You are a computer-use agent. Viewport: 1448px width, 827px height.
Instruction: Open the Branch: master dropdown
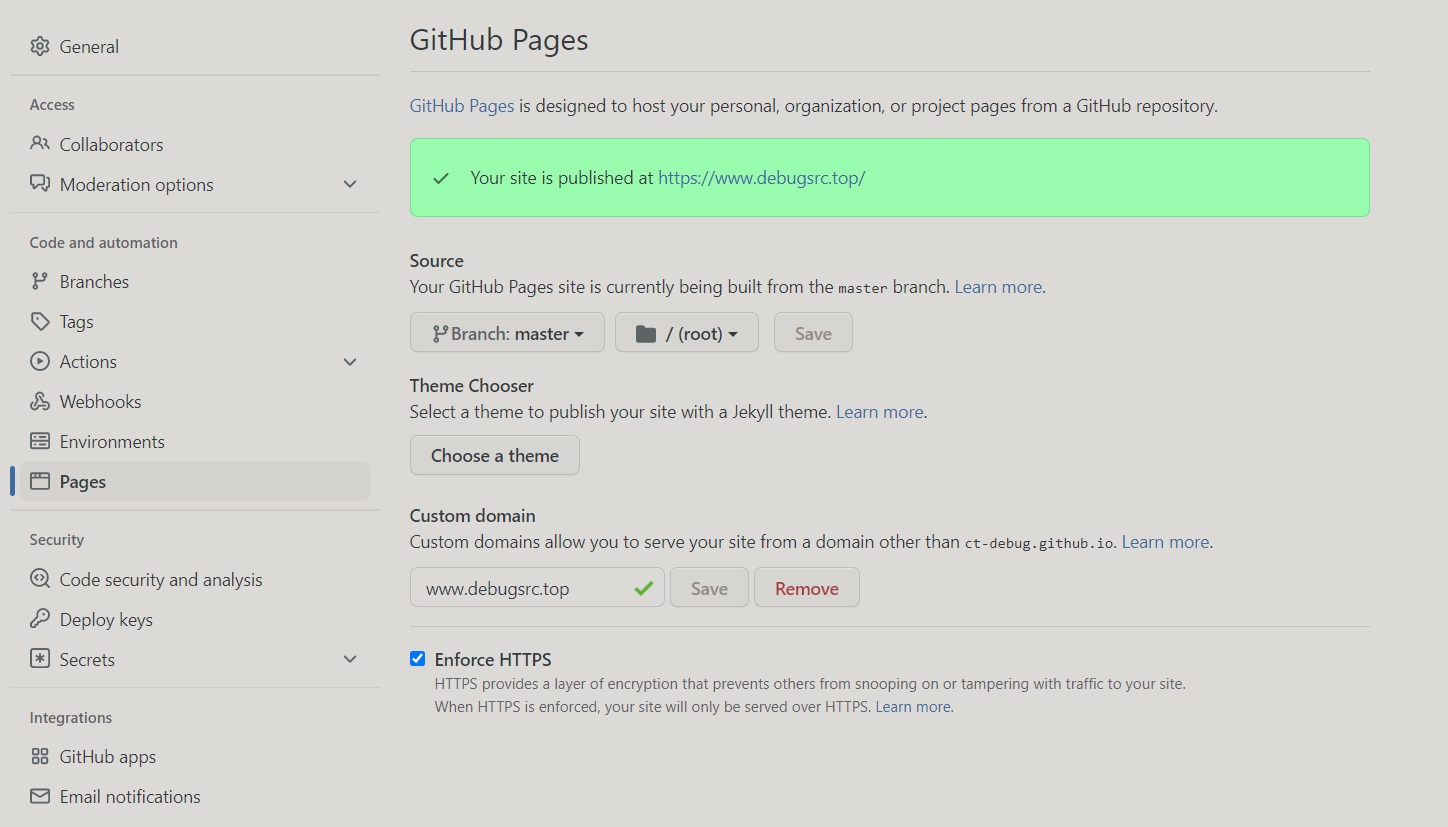point(507,333)
